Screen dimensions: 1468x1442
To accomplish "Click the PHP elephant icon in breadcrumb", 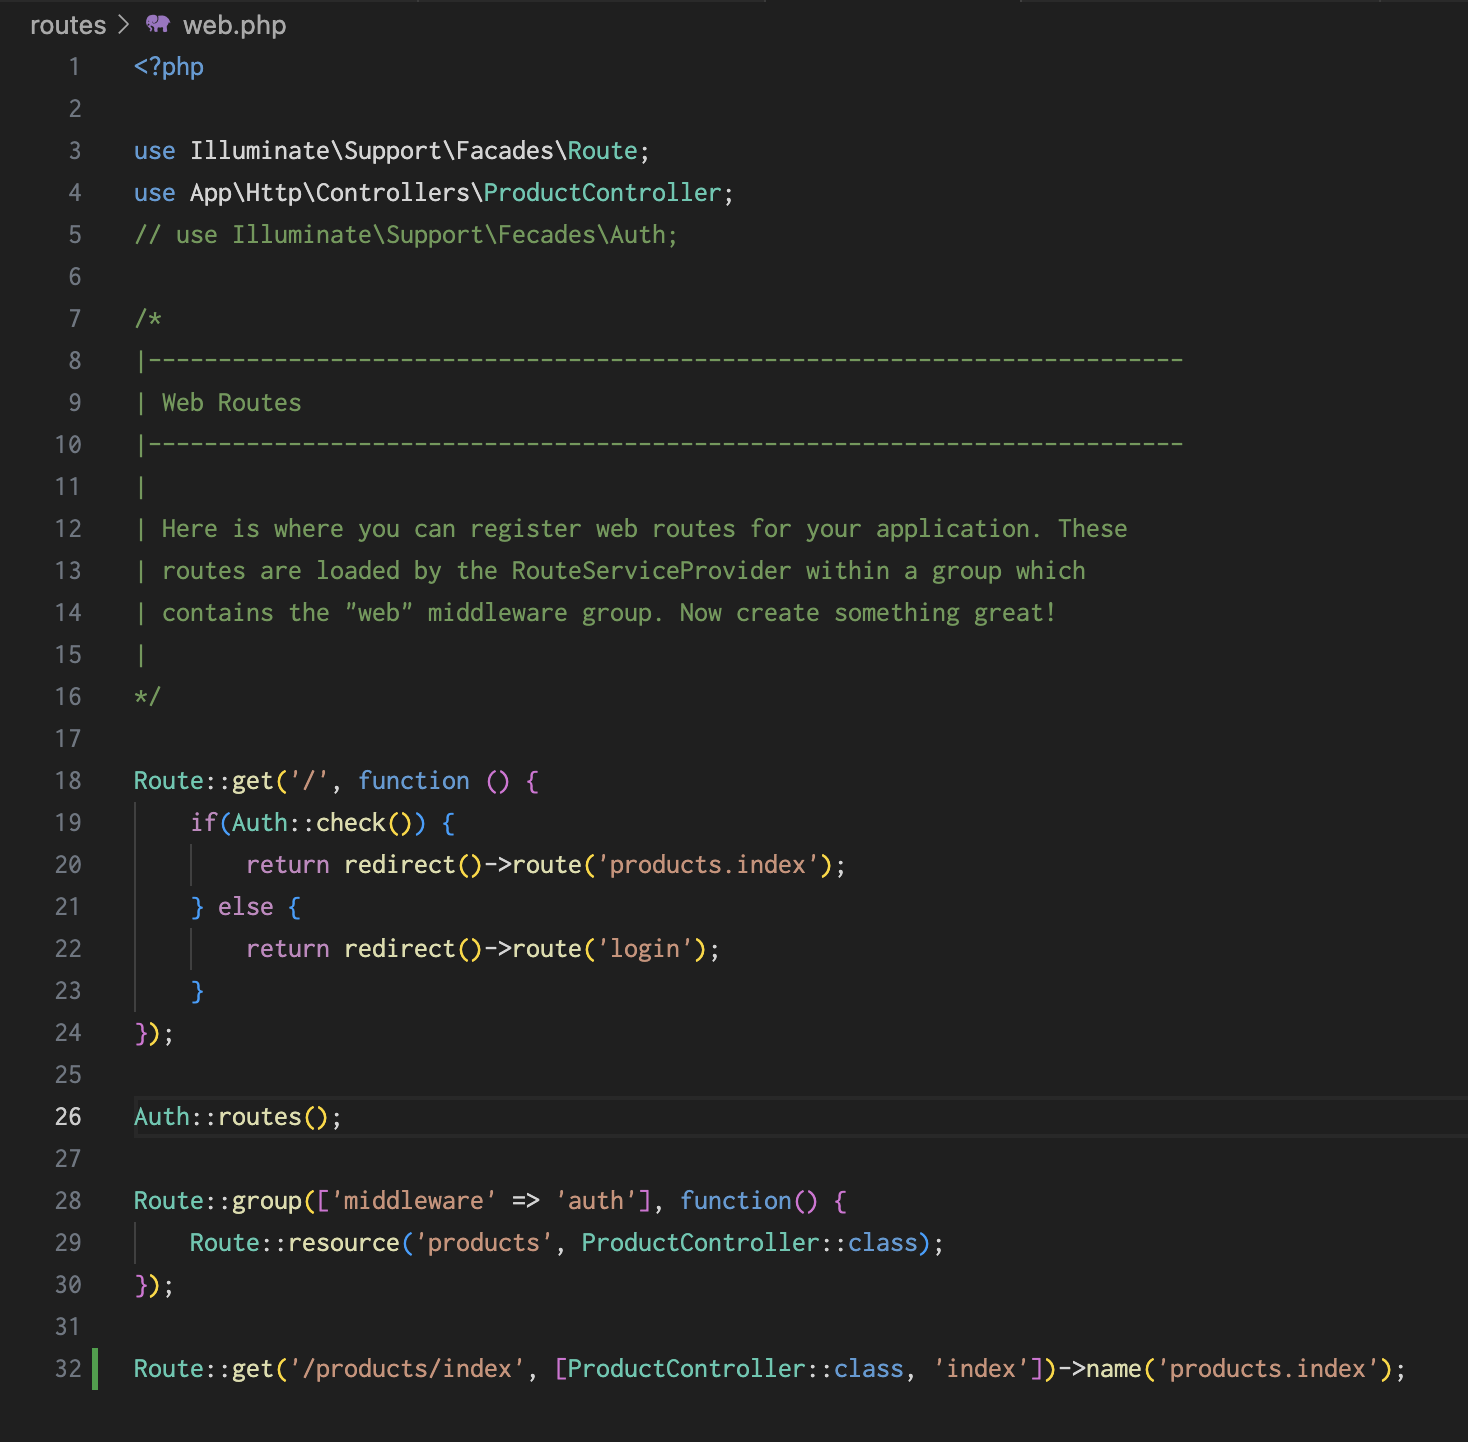I will tap(158, 24).
